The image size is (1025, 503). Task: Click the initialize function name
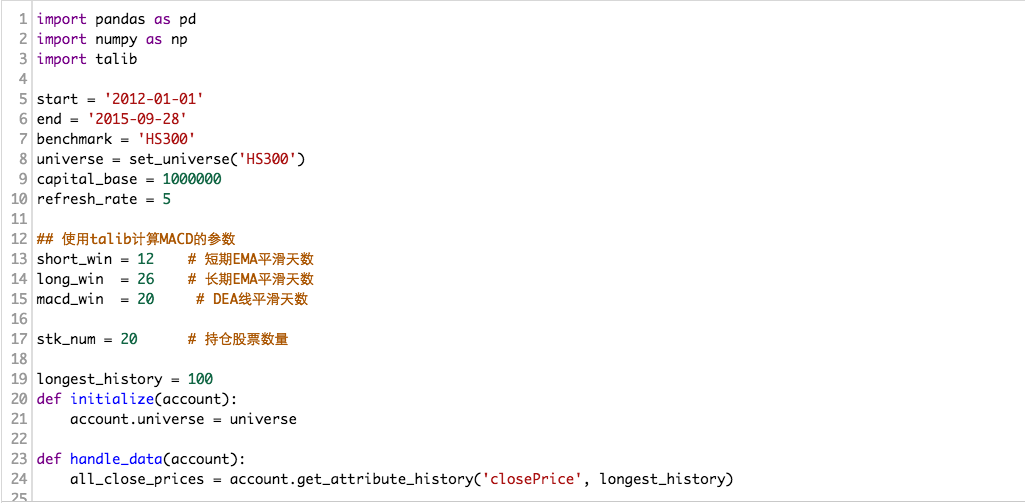[112, 399]
